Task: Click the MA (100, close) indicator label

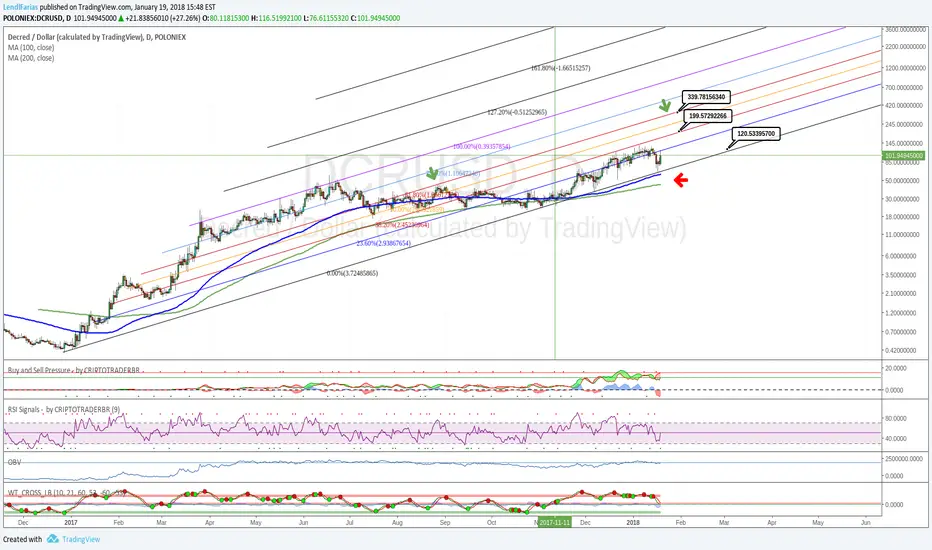Action: (31, 48)
